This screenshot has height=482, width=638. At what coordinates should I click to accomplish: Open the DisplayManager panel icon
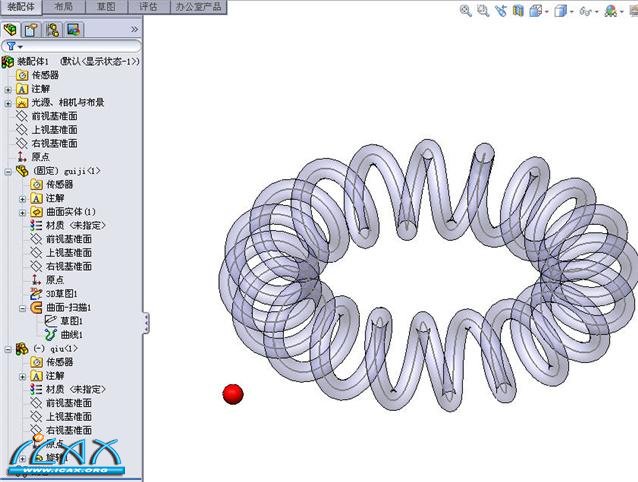(x=72, y=29)
